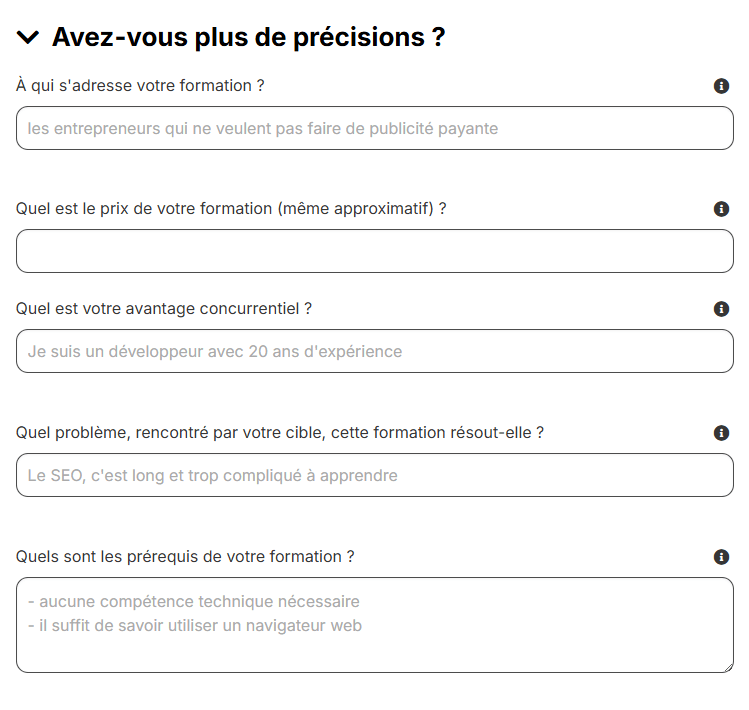
Task: View info about the problem solved question
Action: pyautogui.click(x=721, y=433)
